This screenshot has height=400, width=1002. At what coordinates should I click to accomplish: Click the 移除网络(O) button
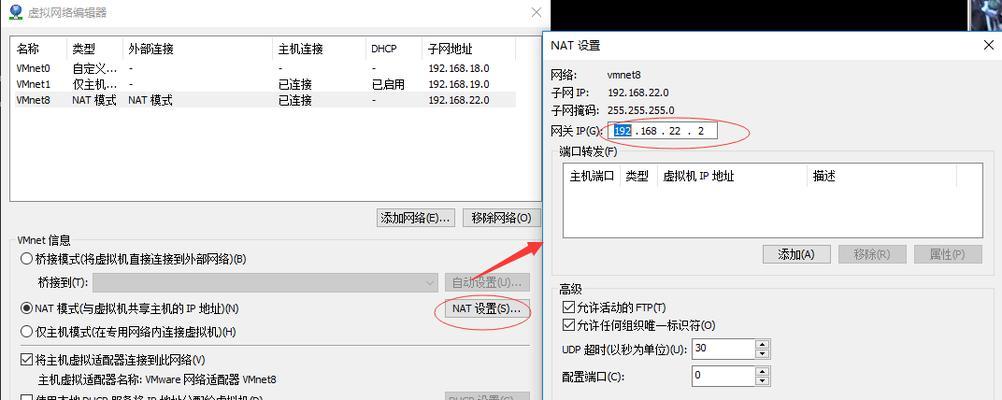tap(502, 217)
